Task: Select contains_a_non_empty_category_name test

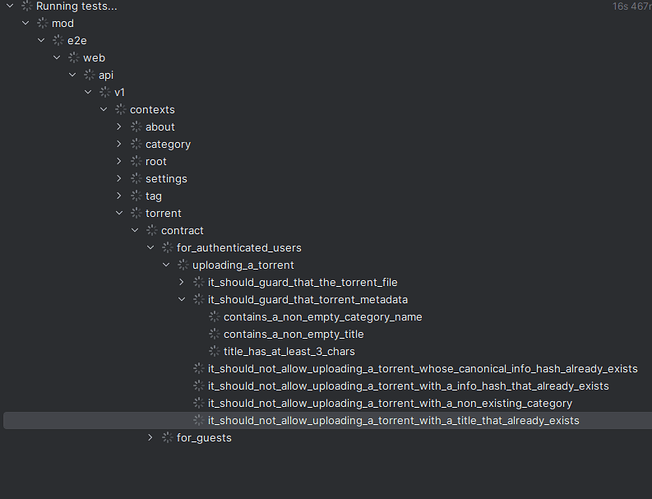Action: click(x=323, y=317)
